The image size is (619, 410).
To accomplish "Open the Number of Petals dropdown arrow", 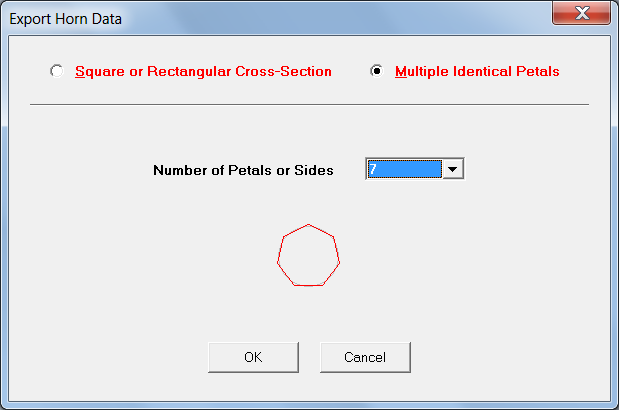I will tap(453, 169).
